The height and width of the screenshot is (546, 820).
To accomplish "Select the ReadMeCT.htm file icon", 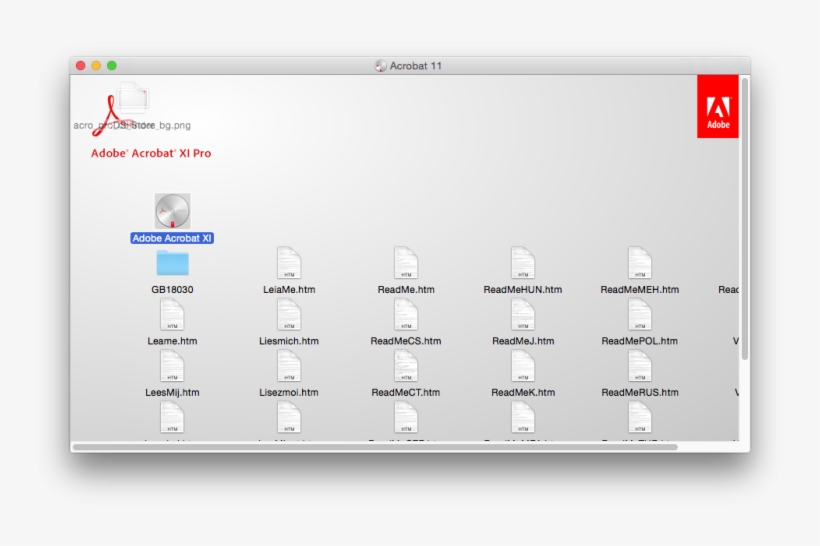I will 406,366.
